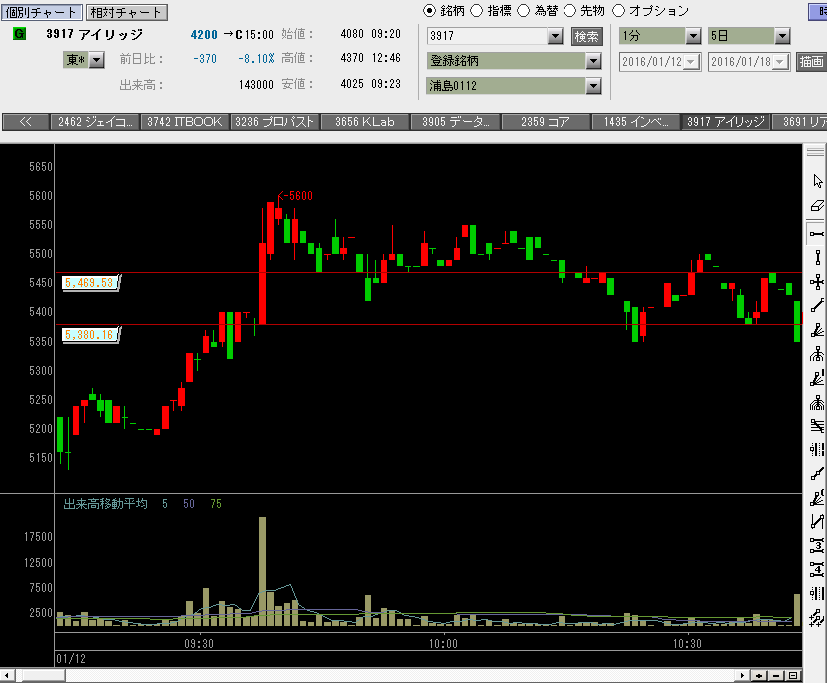Open the 2359 コア tab

click(546, 122)
